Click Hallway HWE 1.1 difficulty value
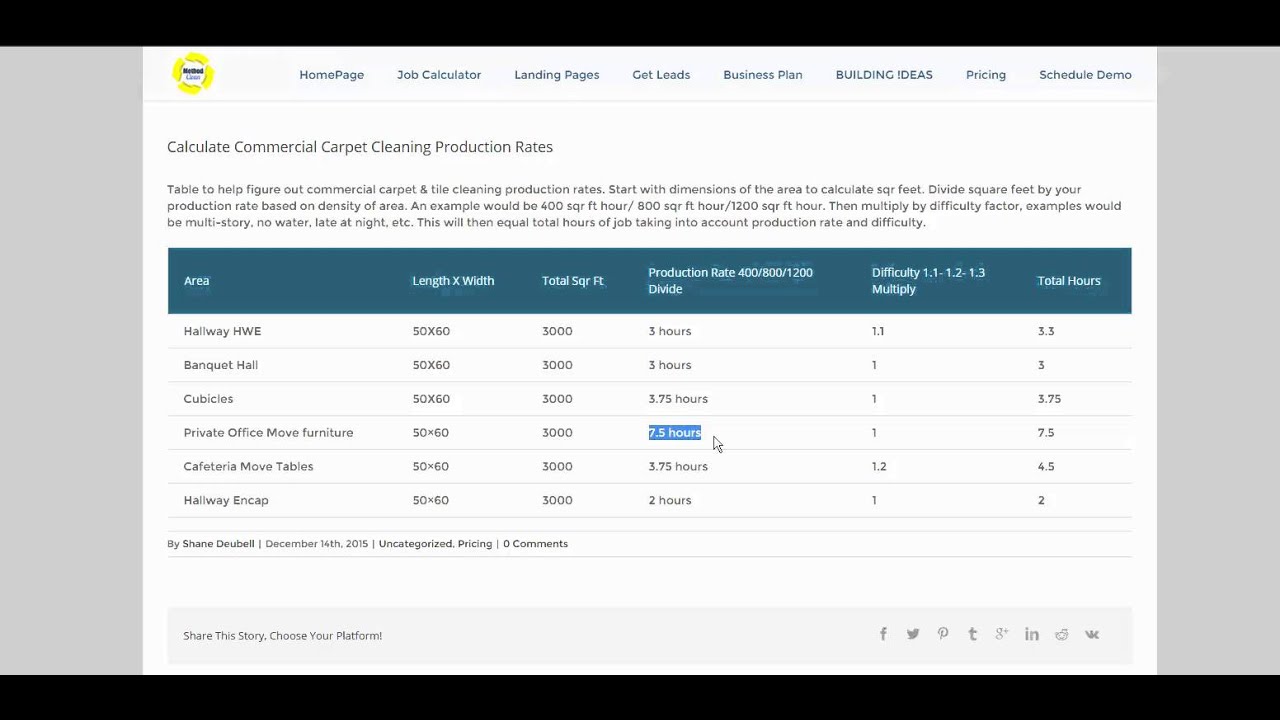Image resolution: width=1280 pixels, height=720 pixels. coord(878,331)
